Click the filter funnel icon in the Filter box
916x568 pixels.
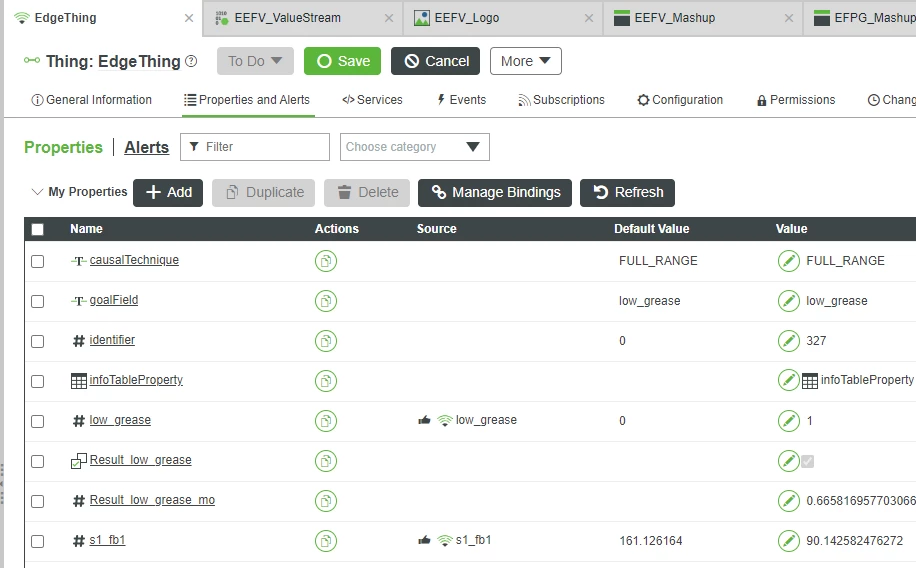tap(194, 147)
